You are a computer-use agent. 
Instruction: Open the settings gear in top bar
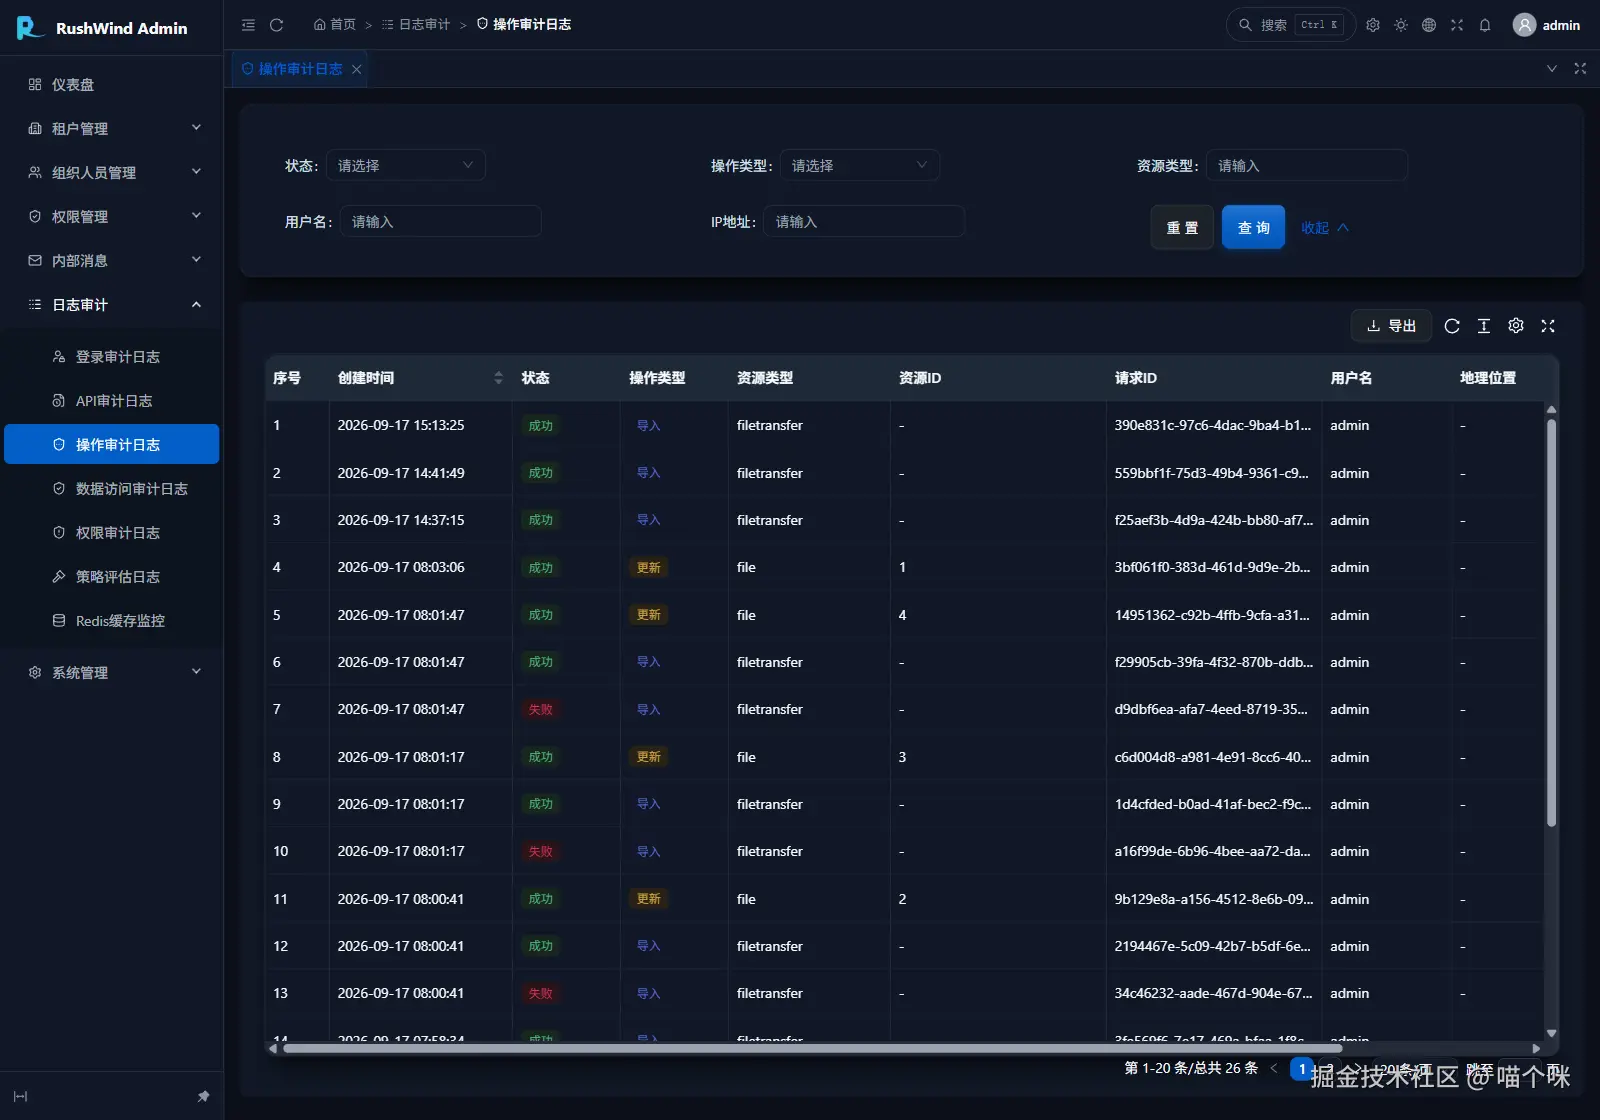coord(1373,25)
